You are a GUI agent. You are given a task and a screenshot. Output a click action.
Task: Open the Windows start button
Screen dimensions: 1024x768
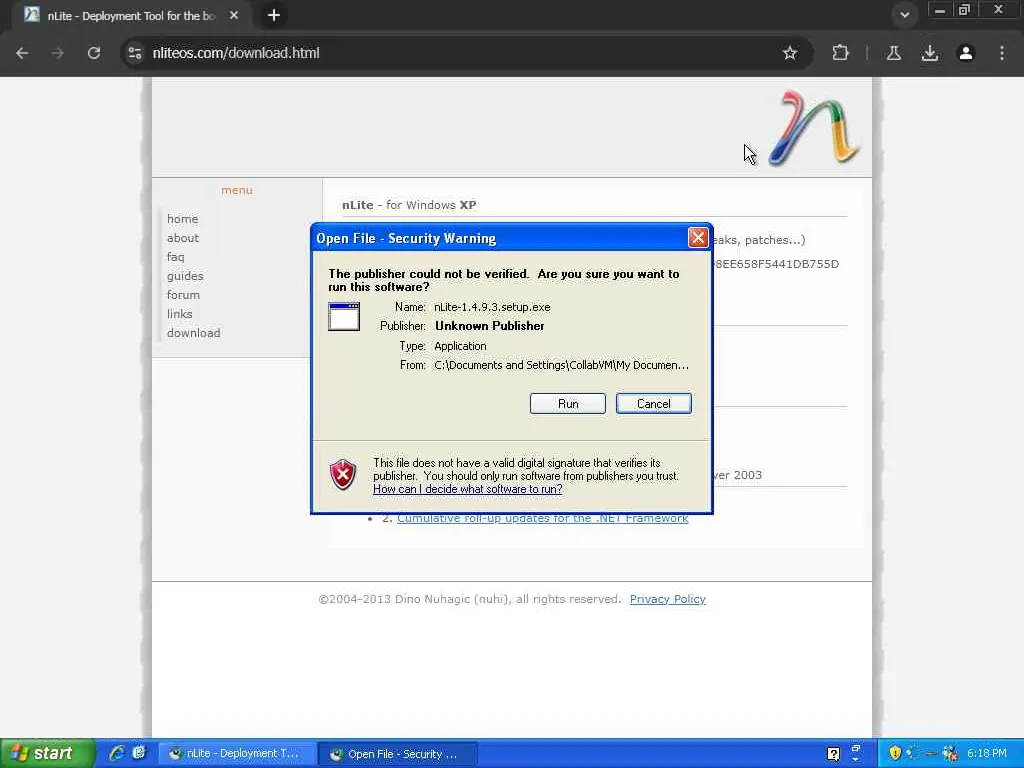[47, 754]
